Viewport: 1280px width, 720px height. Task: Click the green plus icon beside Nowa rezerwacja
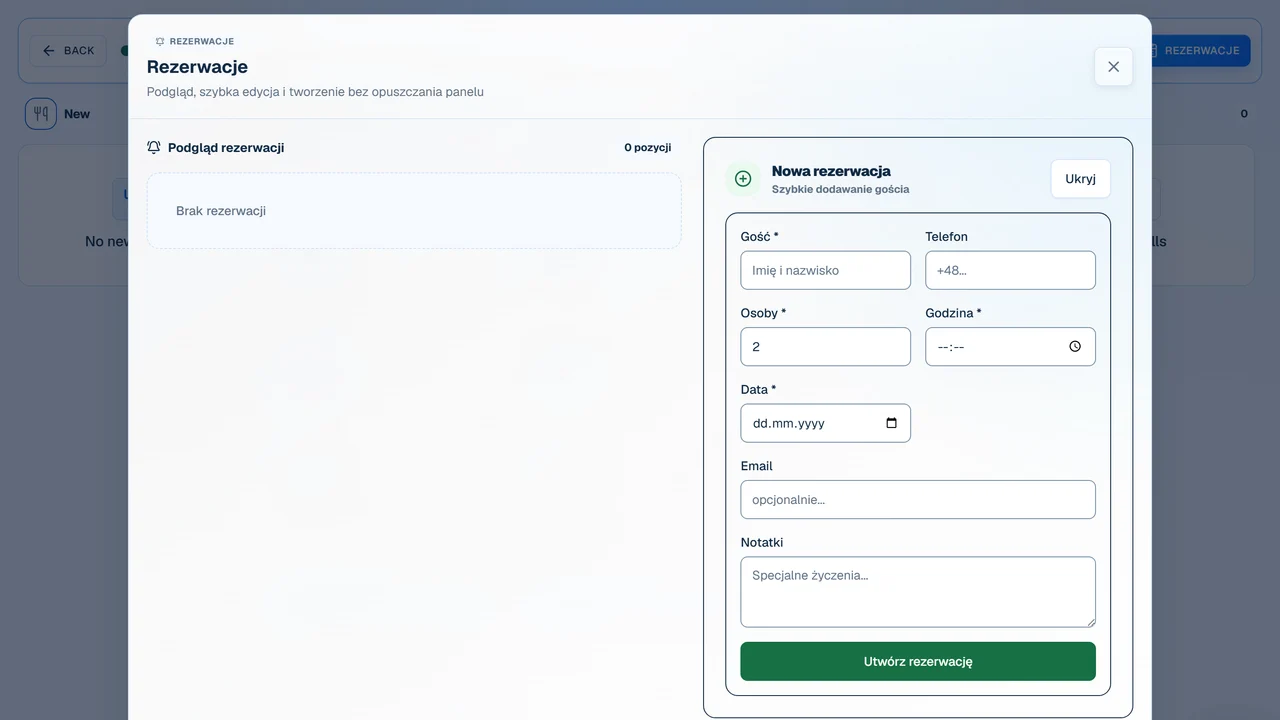click(x=743, y=179)
